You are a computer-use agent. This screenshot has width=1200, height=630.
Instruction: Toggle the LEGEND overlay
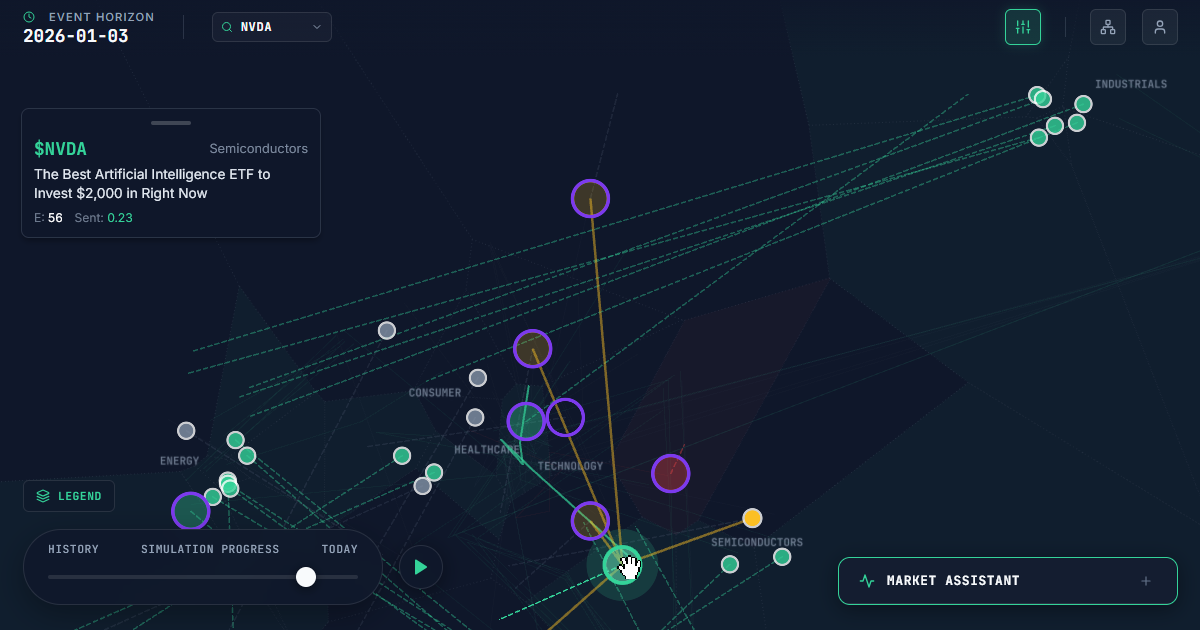click(69, 495)
